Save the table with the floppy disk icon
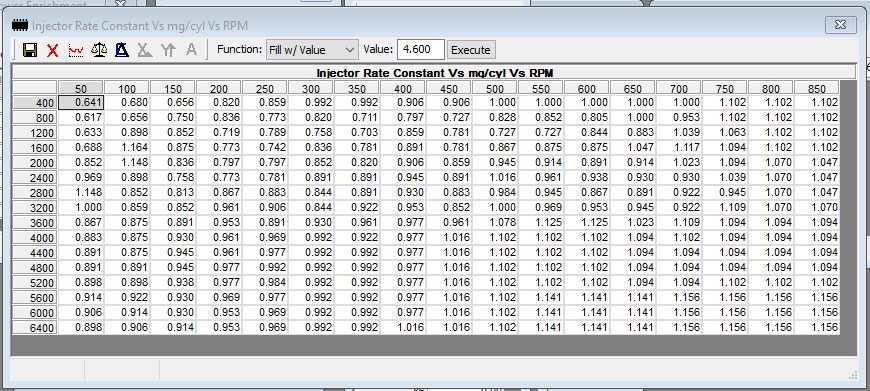The width and height of the screenshot is (870, 391). [30, 50]
